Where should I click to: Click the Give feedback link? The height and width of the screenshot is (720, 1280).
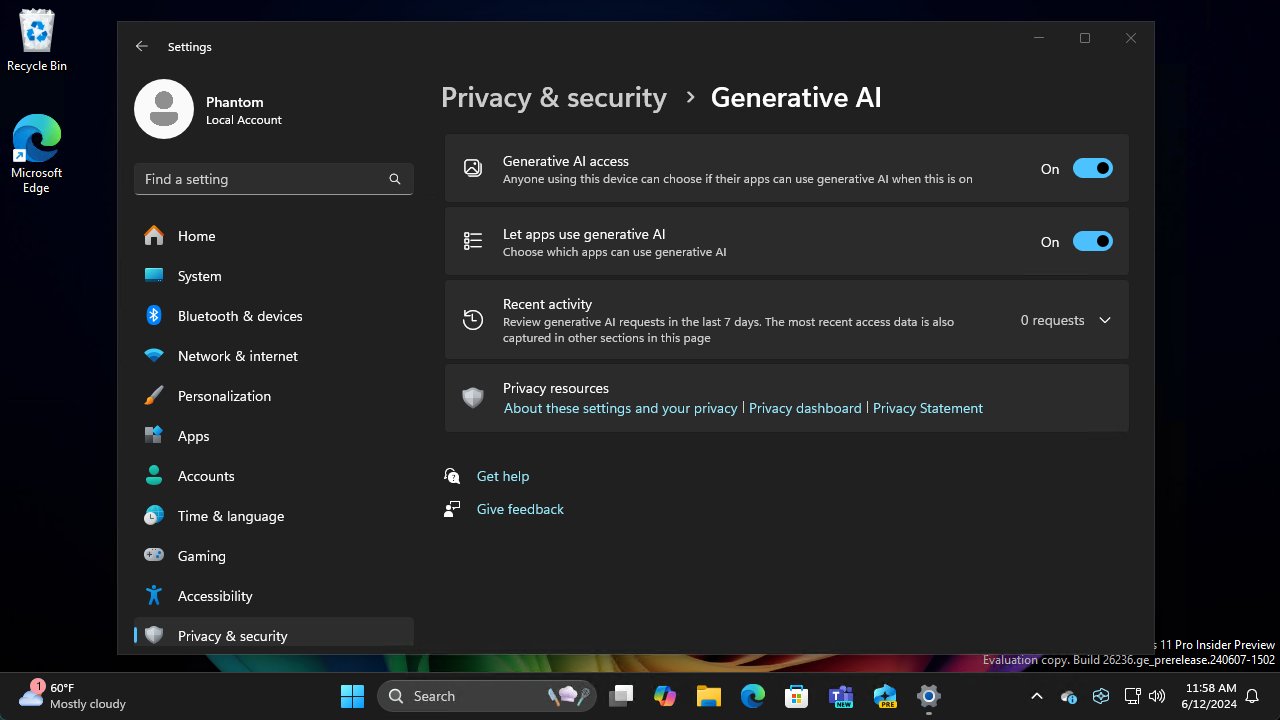pyautogui.click(x=520, y=509)
